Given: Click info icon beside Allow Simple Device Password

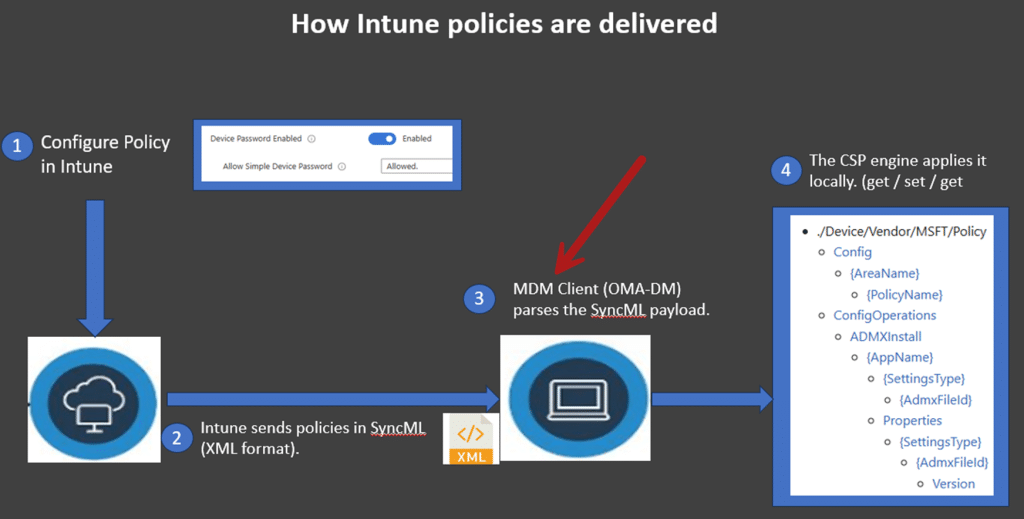Looking at the screenshot, I should [342, 166].
